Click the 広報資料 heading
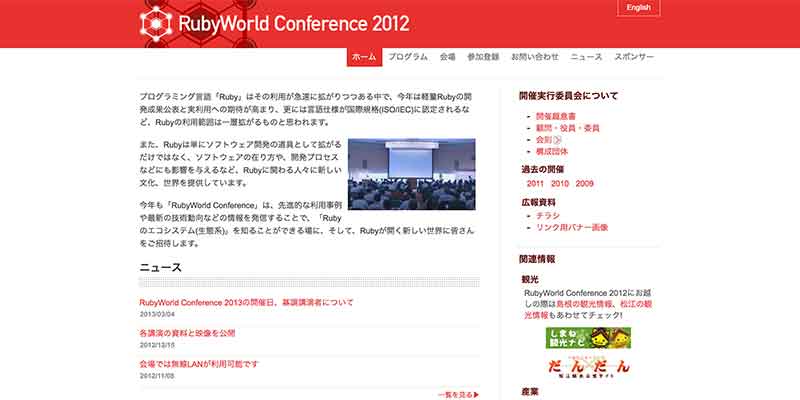Viewport: 800px width, 400px height. coord(538,202)
